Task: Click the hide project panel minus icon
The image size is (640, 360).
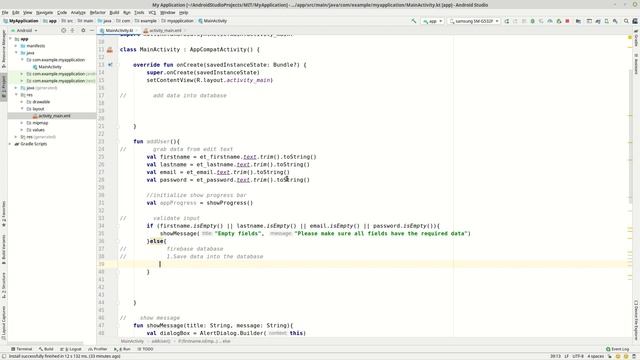Action: pos(92,30)
